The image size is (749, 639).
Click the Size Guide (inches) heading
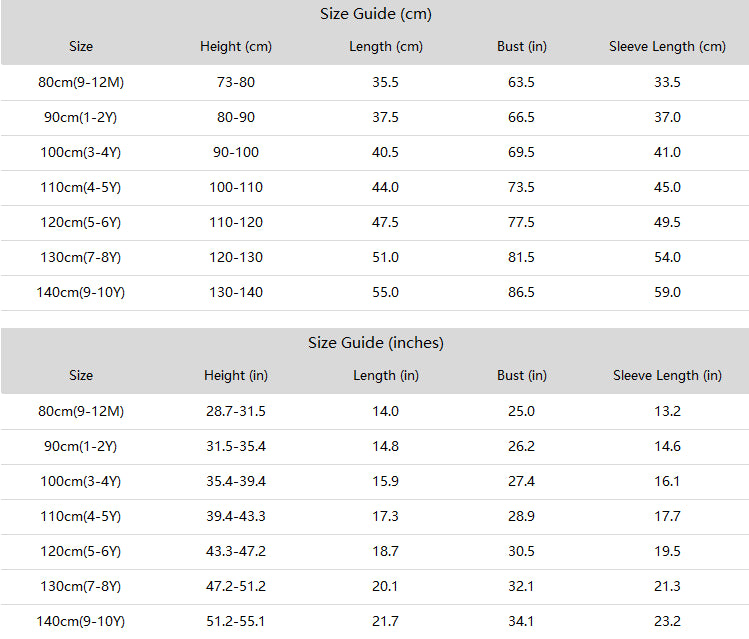375,343
